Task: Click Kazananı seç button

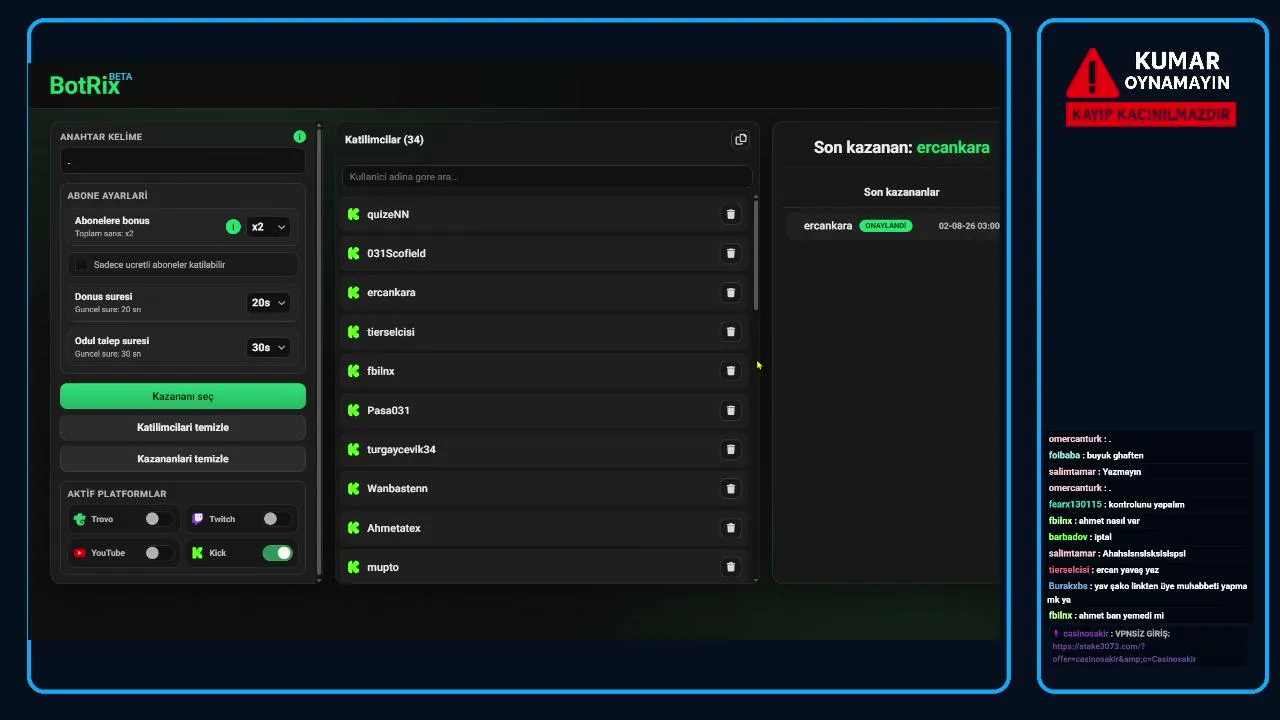Action: 183,396
